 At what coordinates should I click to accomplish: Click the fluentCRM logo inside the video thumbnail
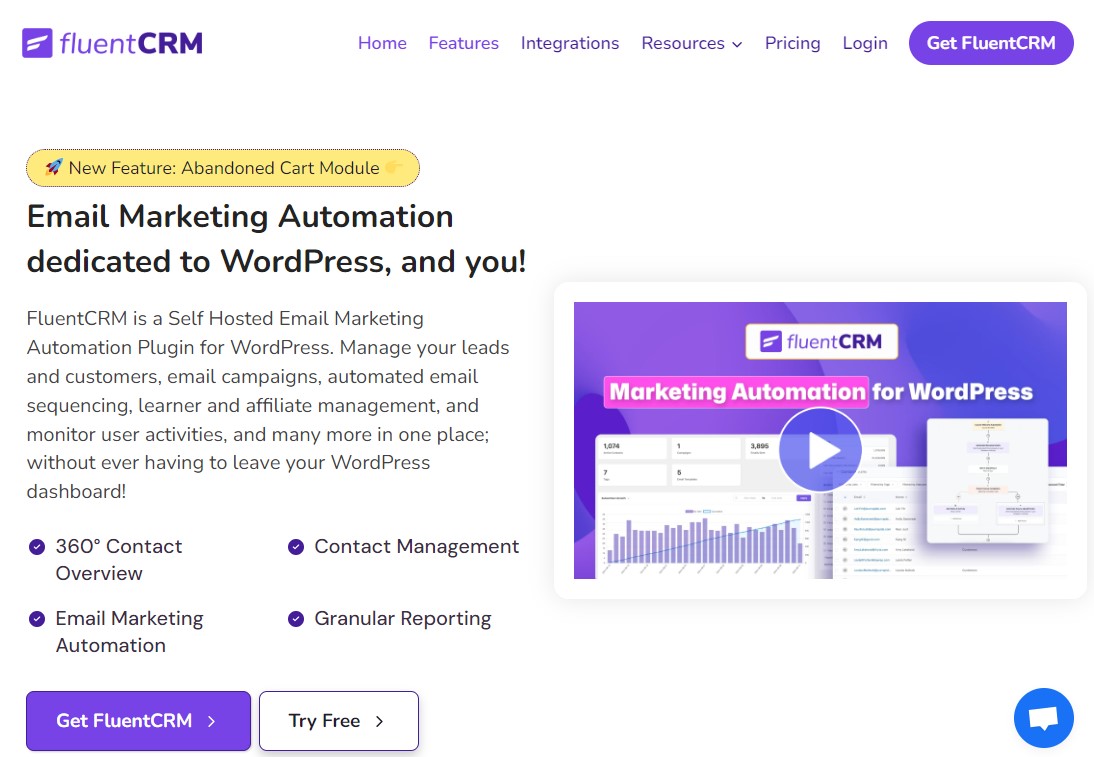(x=821, y=341)
